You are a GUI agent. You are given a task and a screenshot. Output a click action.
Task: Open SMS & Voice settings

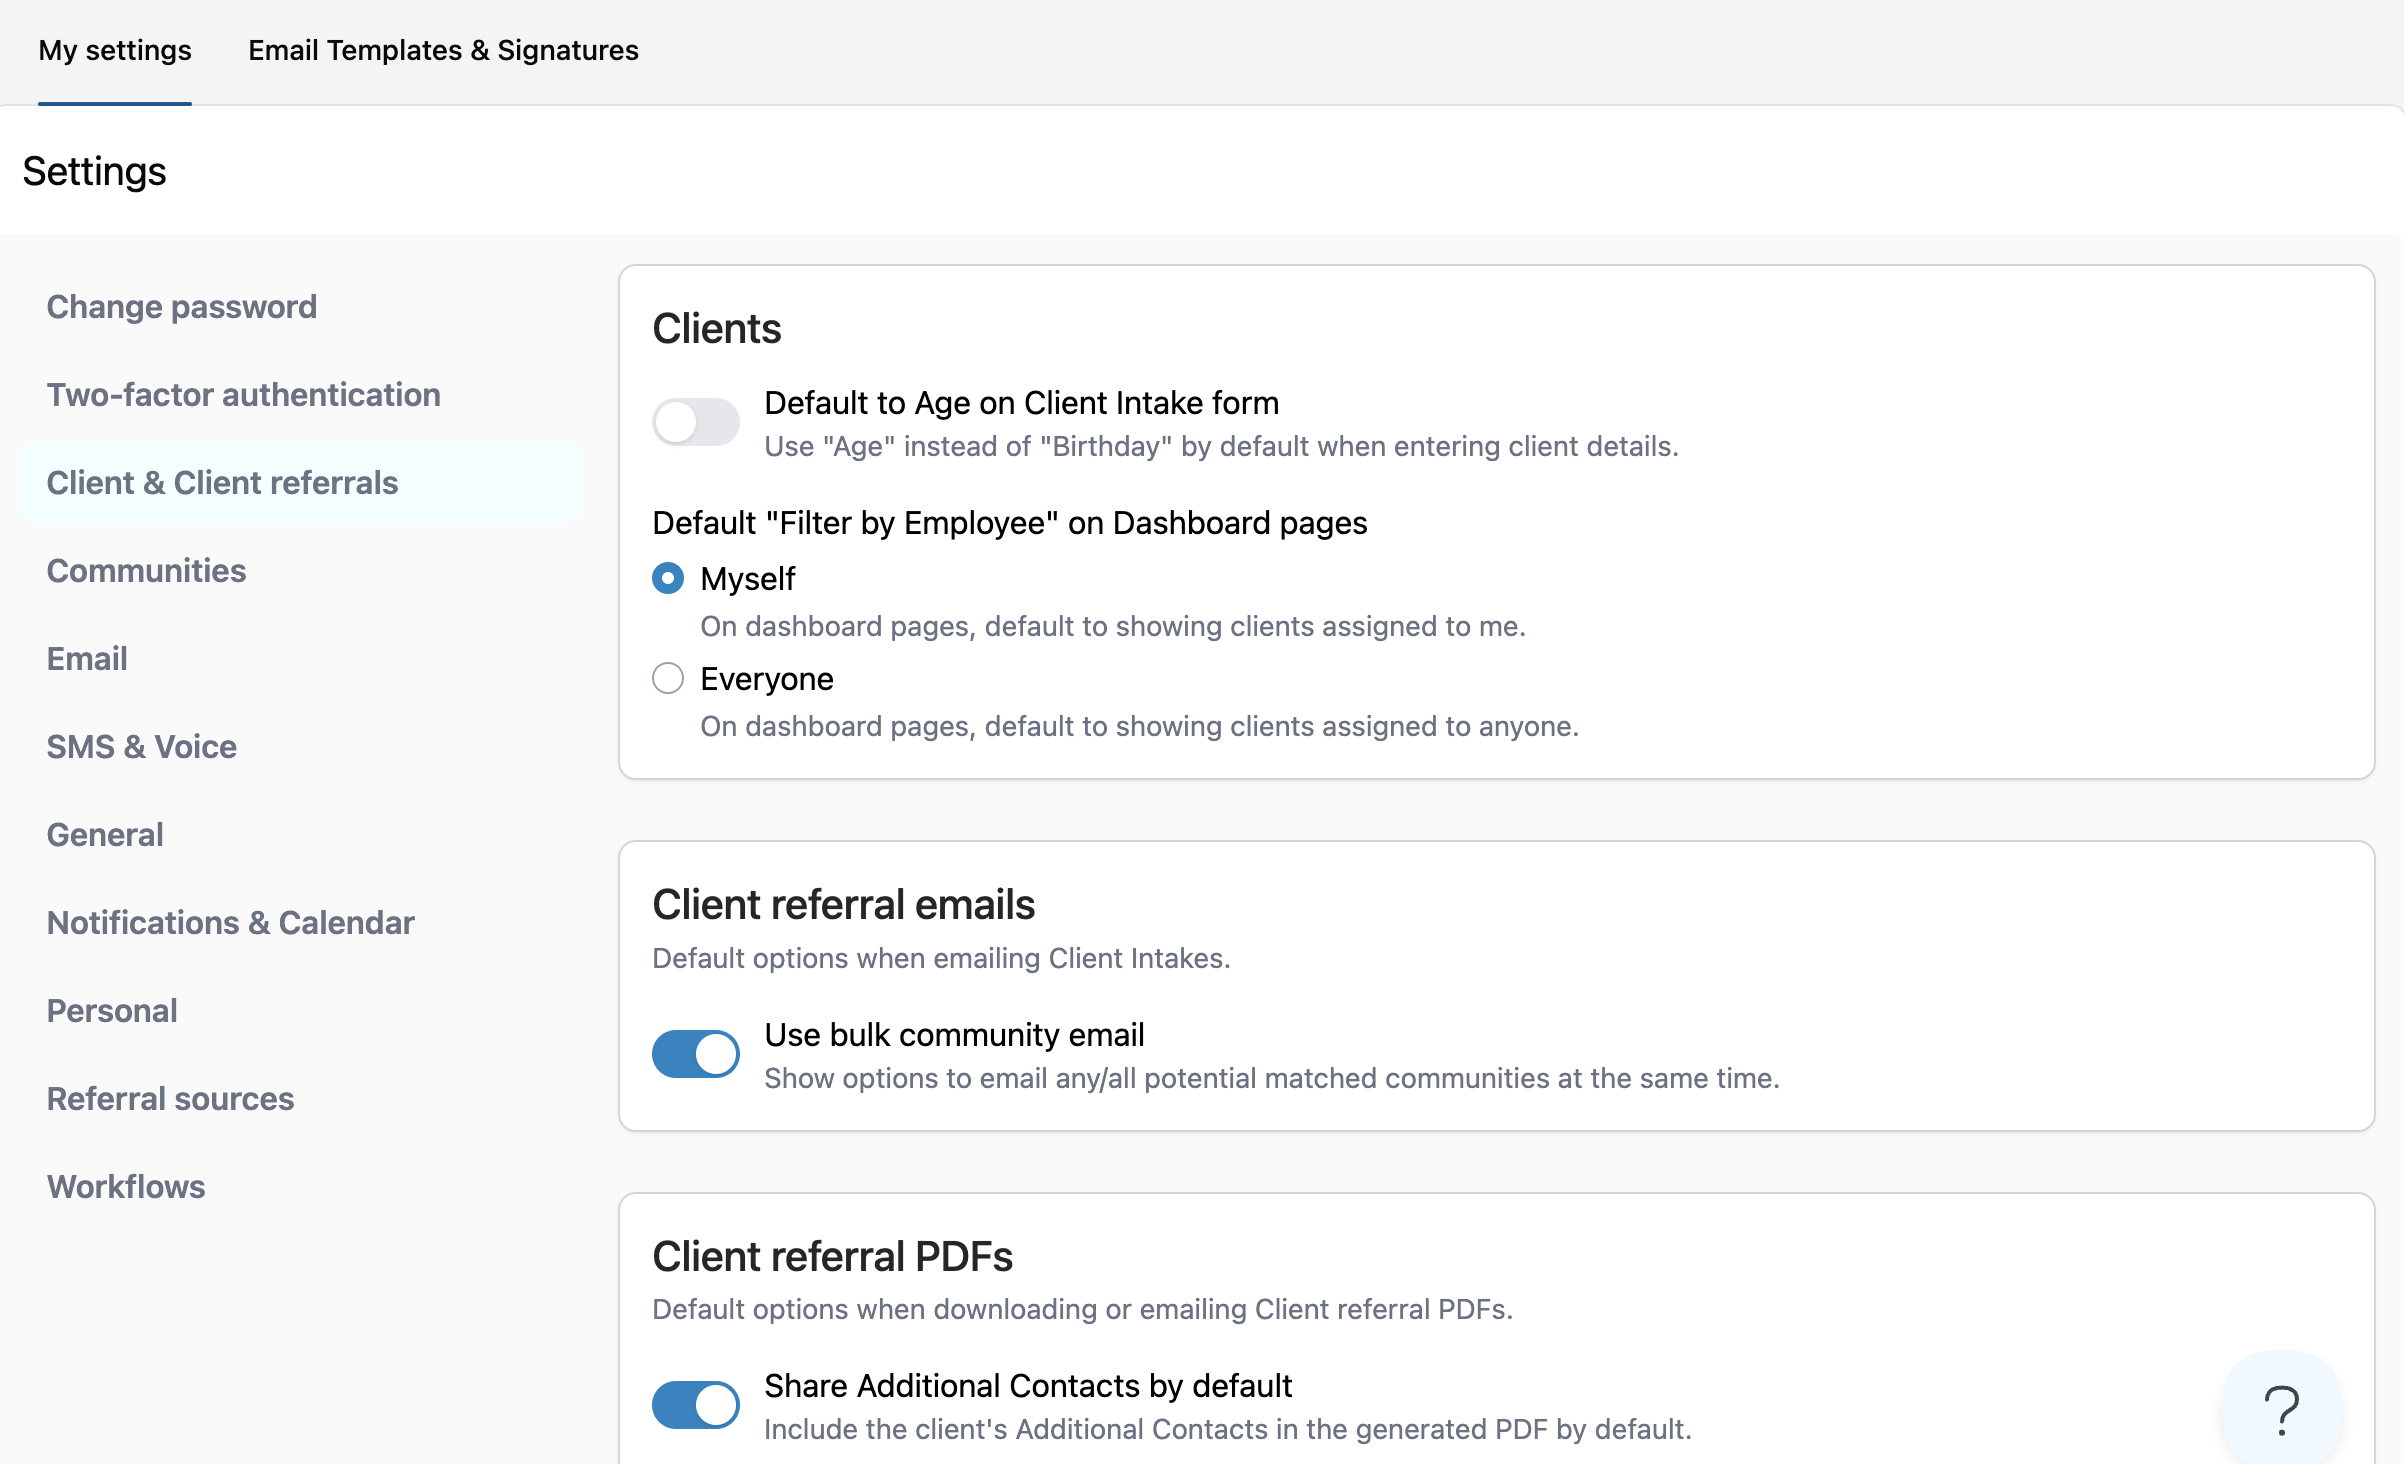[142, 746]
